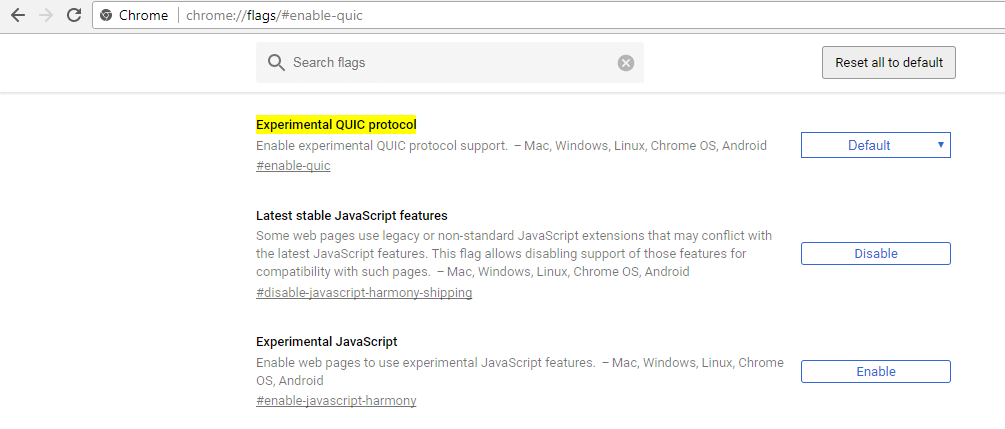This screenshot has height=429, width=1005.
Task: Follow the #enable-quic anchor link
Action: pyautogui.click(x=293, y=166)
